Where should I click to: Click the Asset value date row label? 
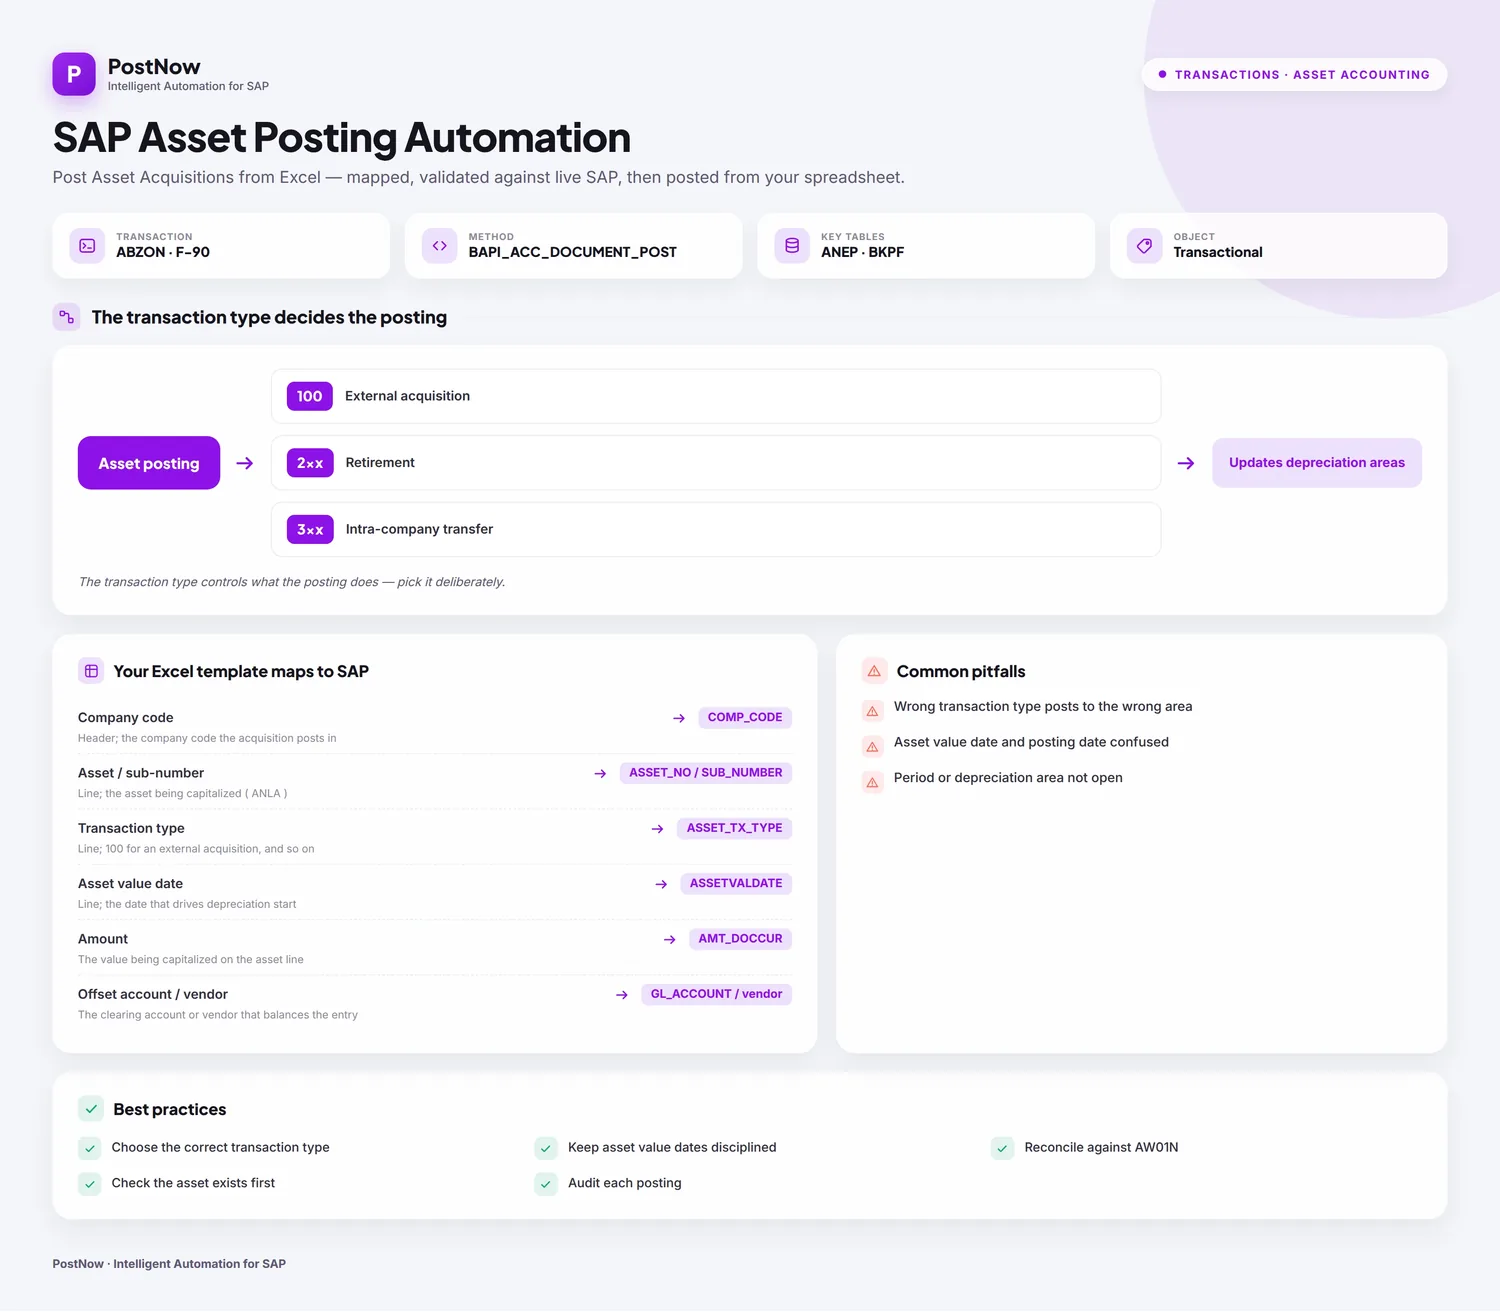pos(130,884)
